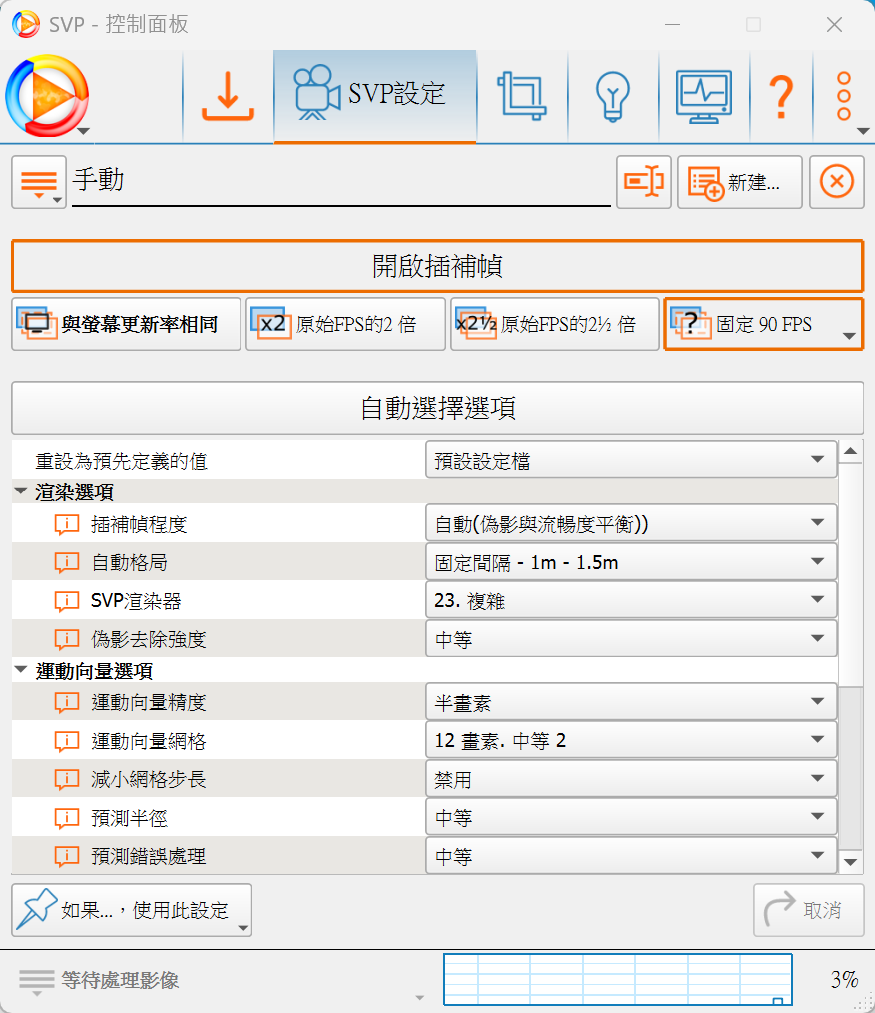The image size is (875, 1013).
Task: Click the scrollbar up arrow
Action: click(850, 451)
